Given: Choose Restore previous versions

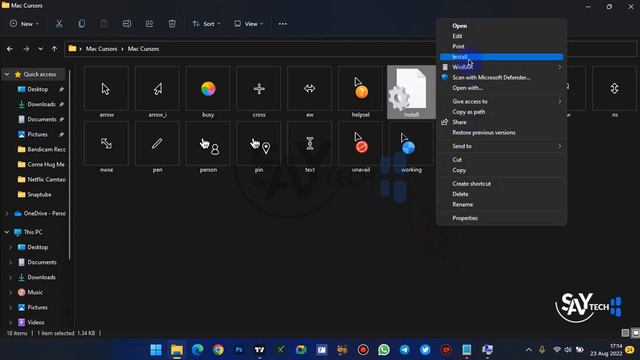Looking at the screenshot, I should (502, 133).
